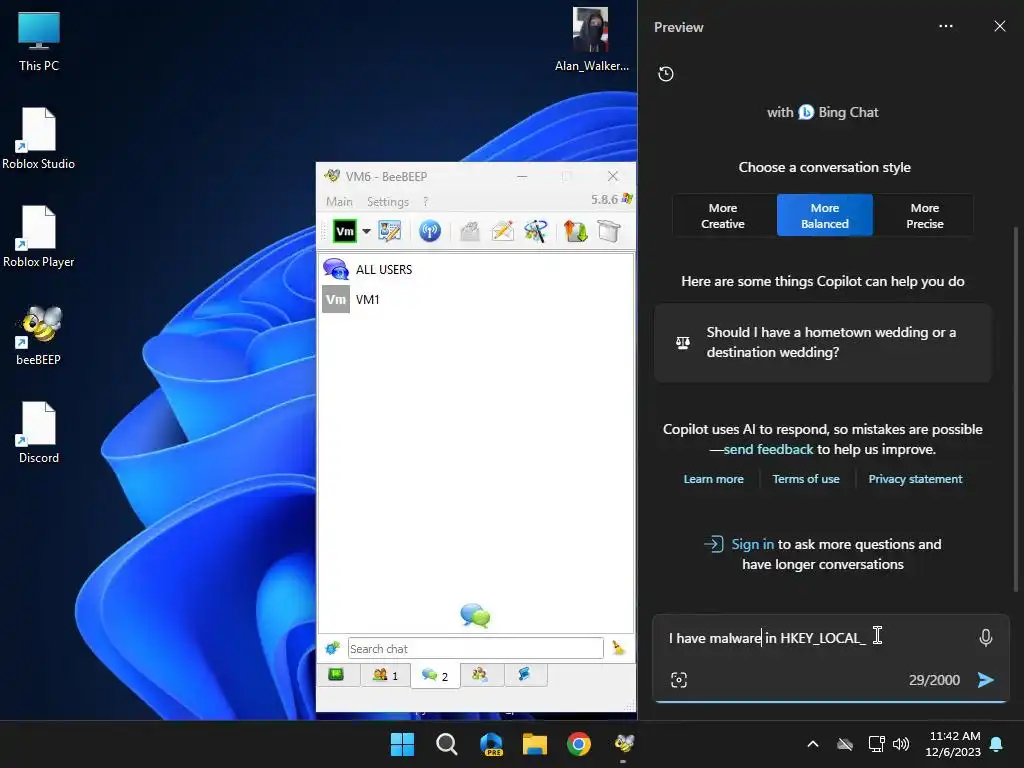Image resolution: width=1024 pixels, height=768 pixels.
Task: Select More Precise conversation style
Action: point(925,216)
